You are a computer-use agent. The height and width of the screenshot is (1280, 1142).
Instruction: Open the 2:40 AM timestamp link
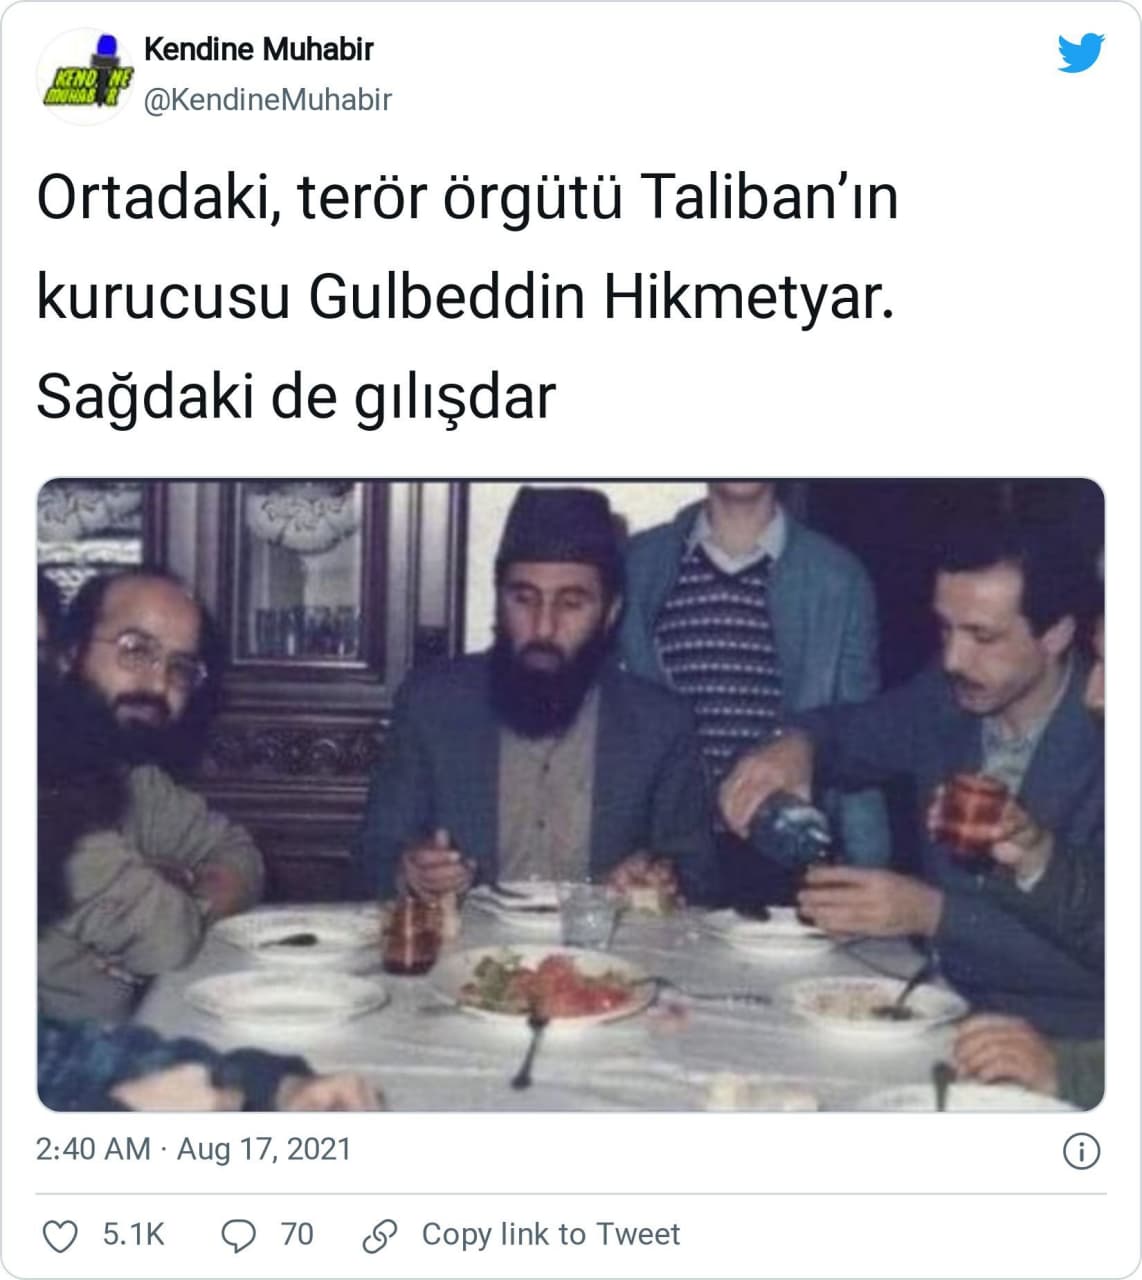pyautogui.click(x=93, y=1149)
